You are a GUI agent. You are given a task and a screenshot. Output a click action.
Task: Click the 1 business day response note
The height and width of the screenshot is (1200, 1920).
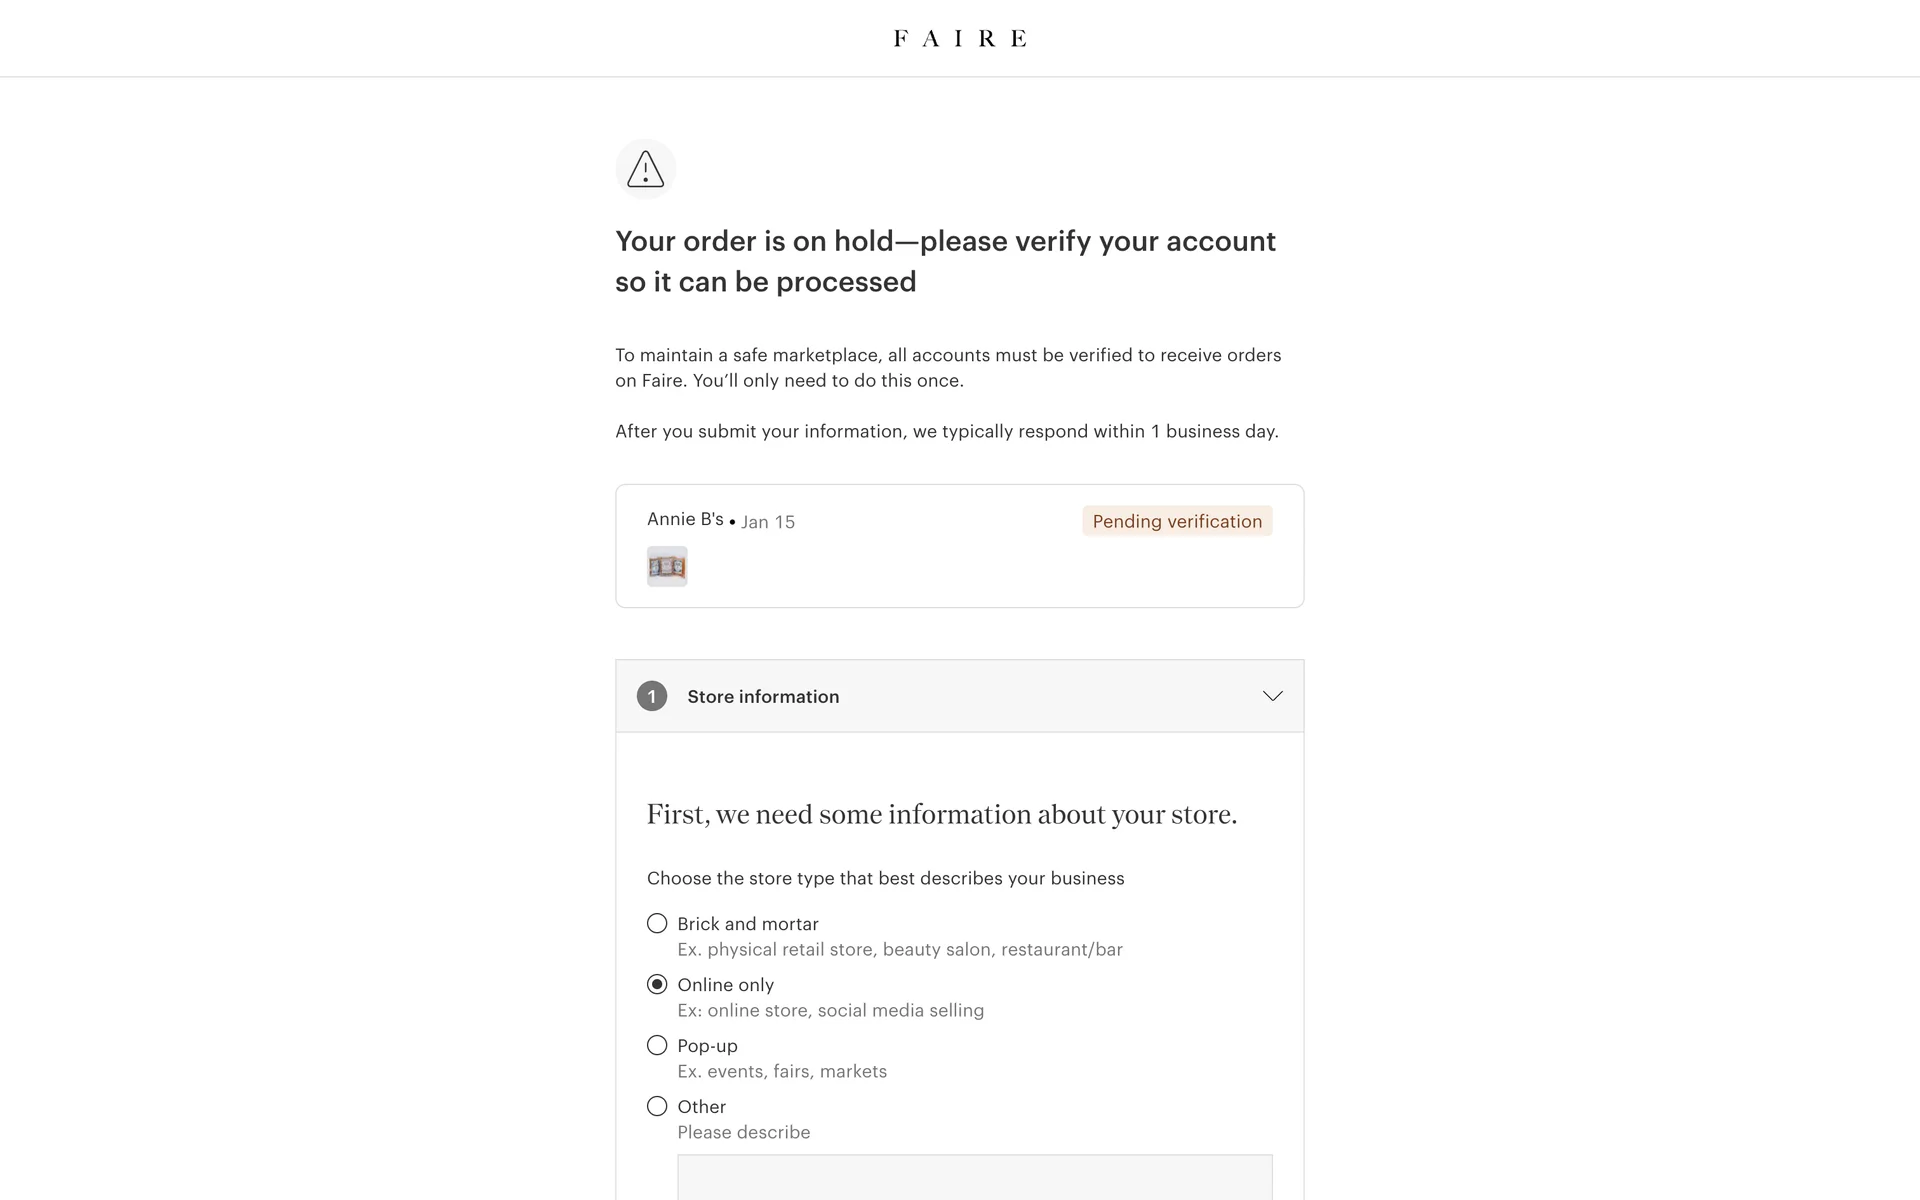tap(946, 432)
